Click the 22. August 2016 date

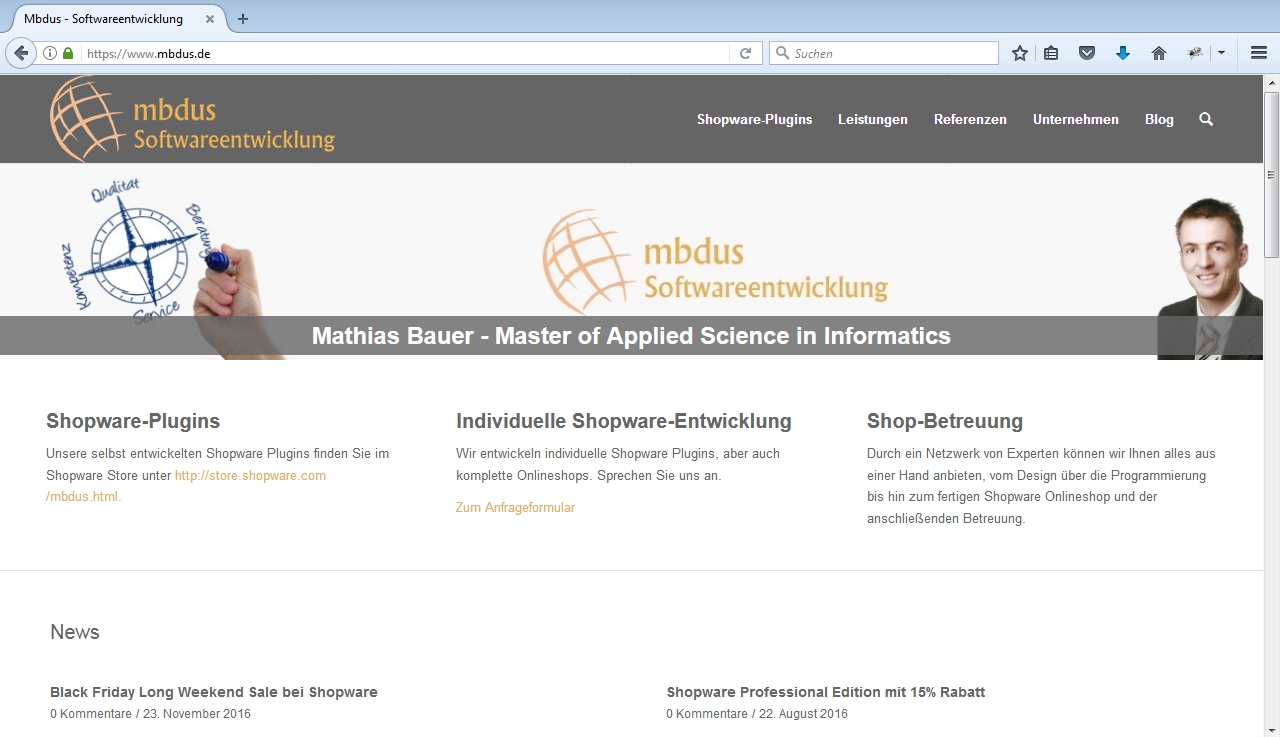pos(803,714)
